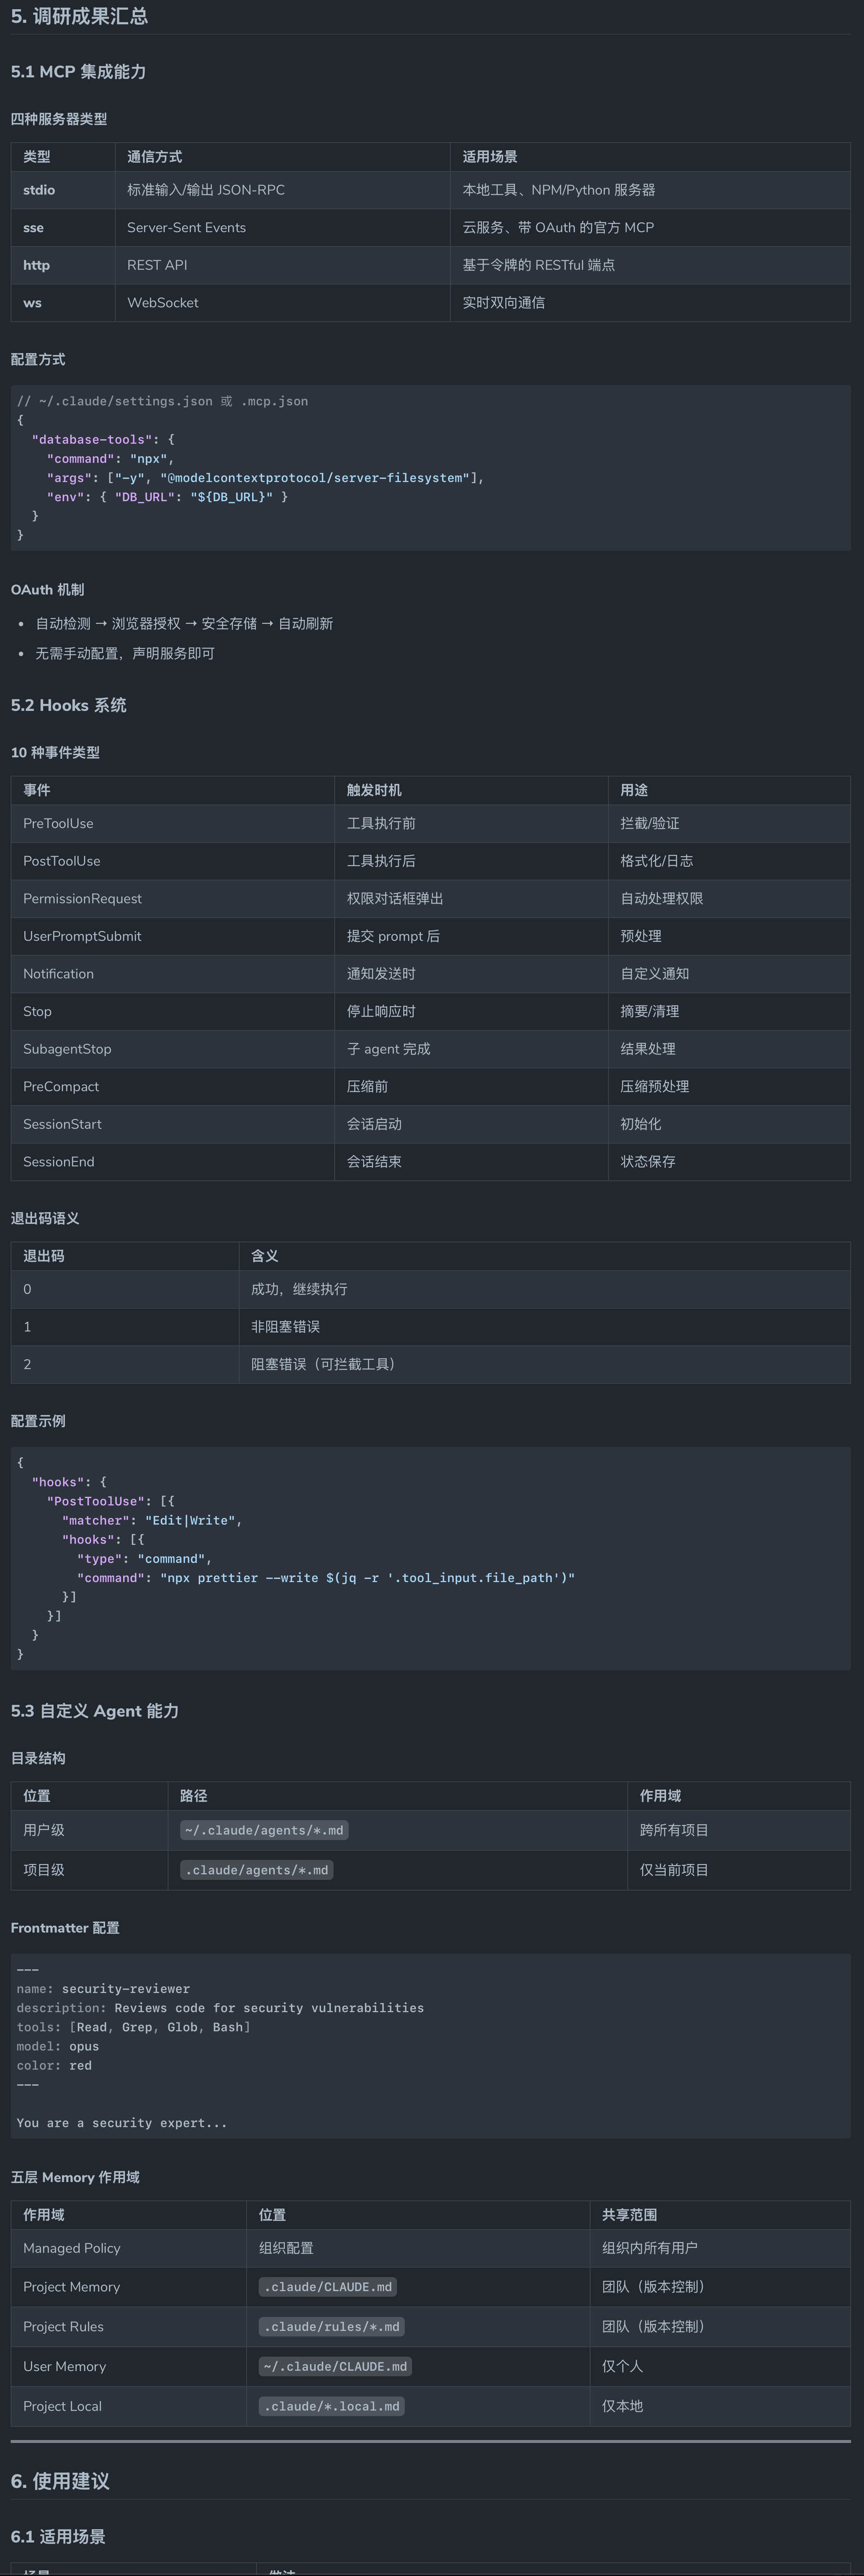
Task: Click the '6. 使用建议' heading
Action: (x=60, y=2481)
